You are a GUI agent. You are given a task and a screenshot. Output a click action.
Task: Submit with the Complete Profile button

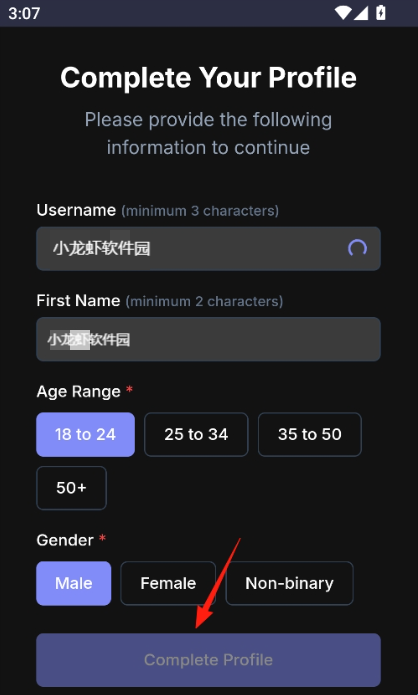pos(208,660)
